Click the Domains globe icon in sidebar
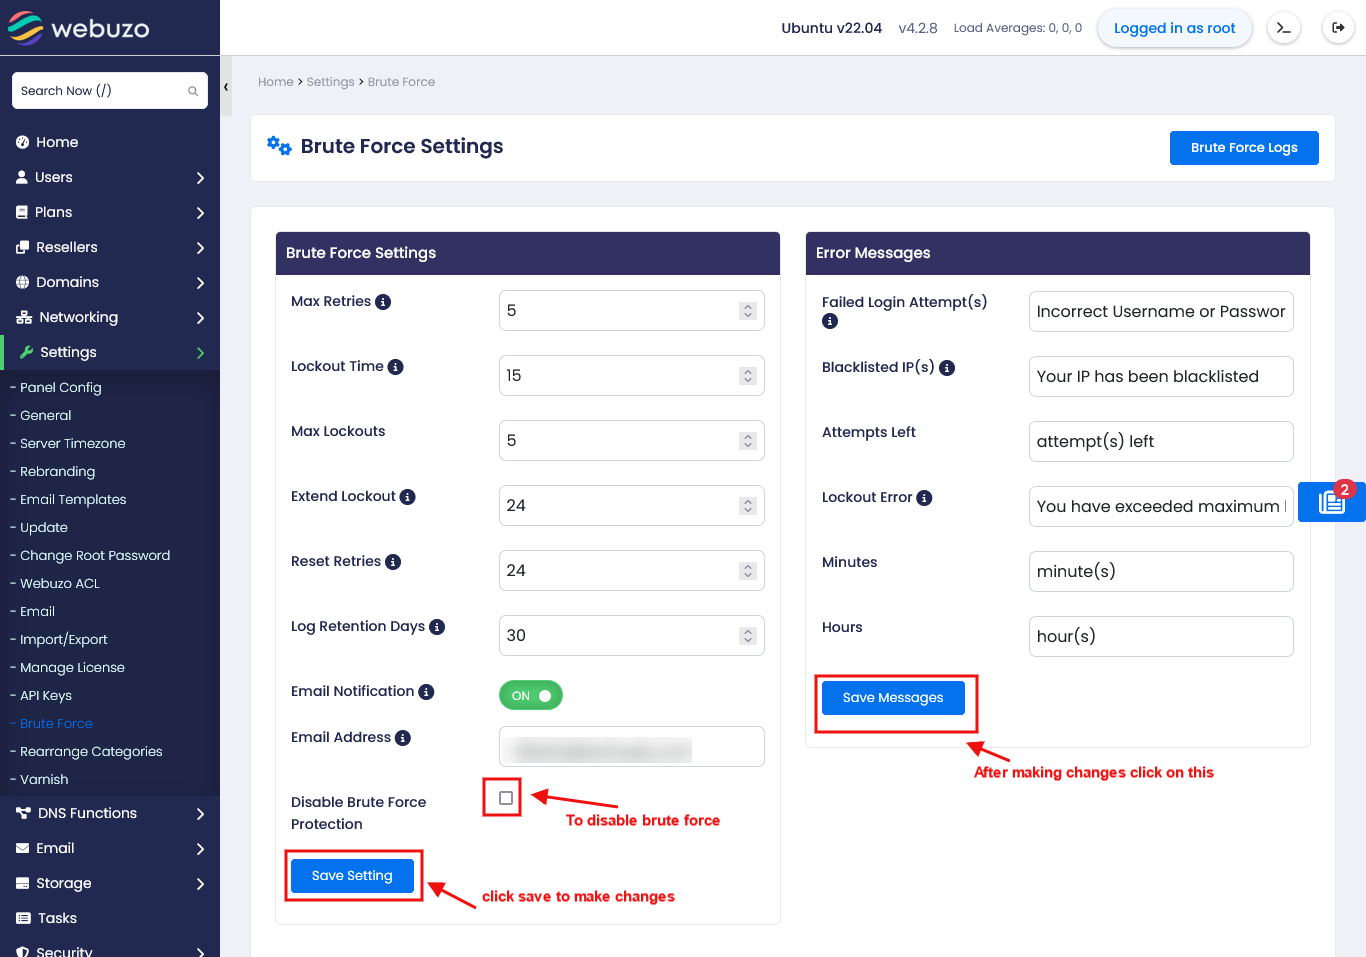The height and width of the screenshot is (957, 1366). pyautogui.click(x=23, y=282)
